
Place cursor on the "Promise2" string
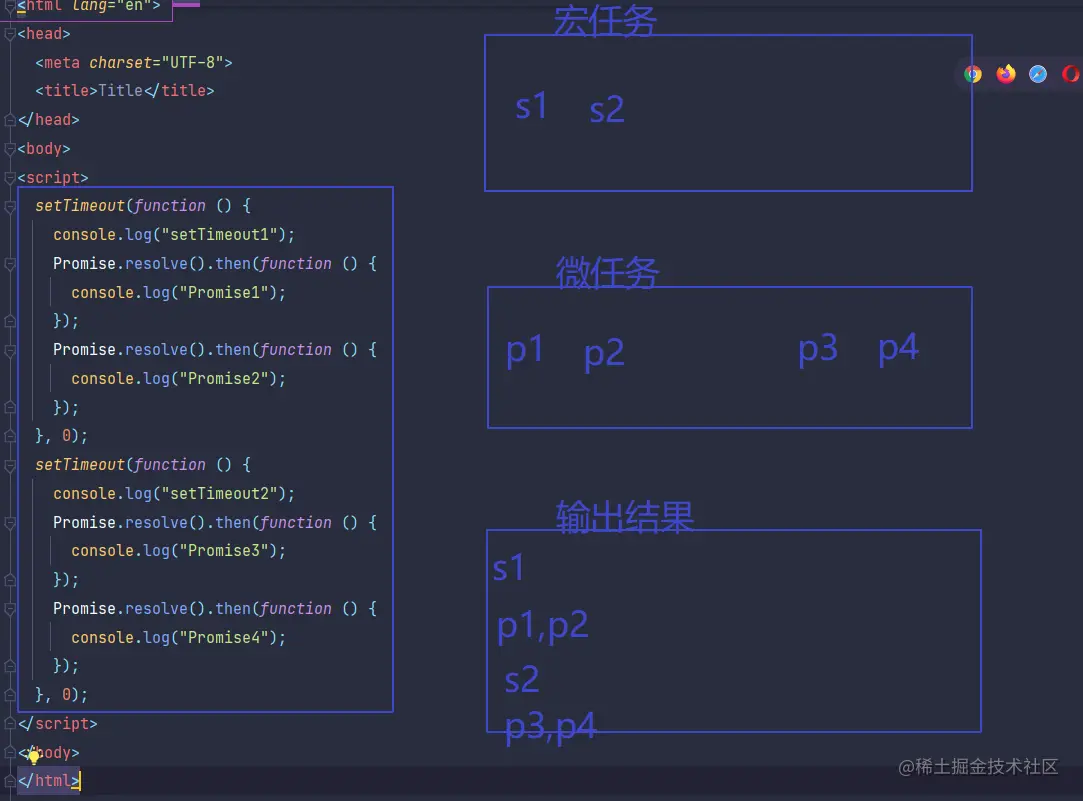(228, 379)
